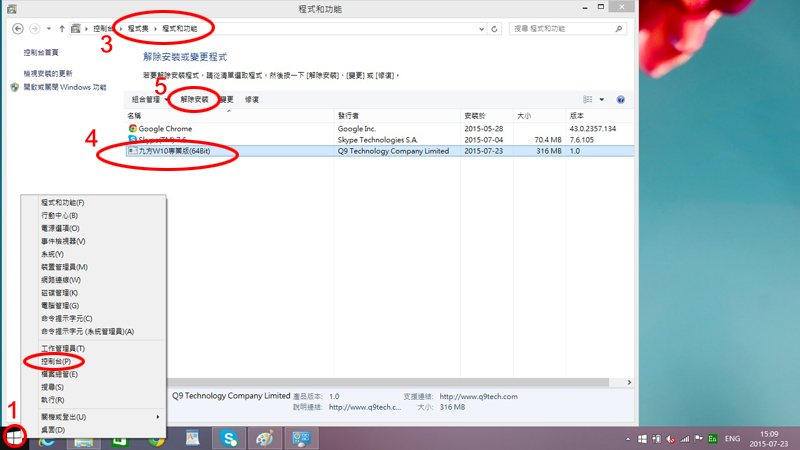
Task: Sort list by 名稱 column header
Action: pos(134,116)
